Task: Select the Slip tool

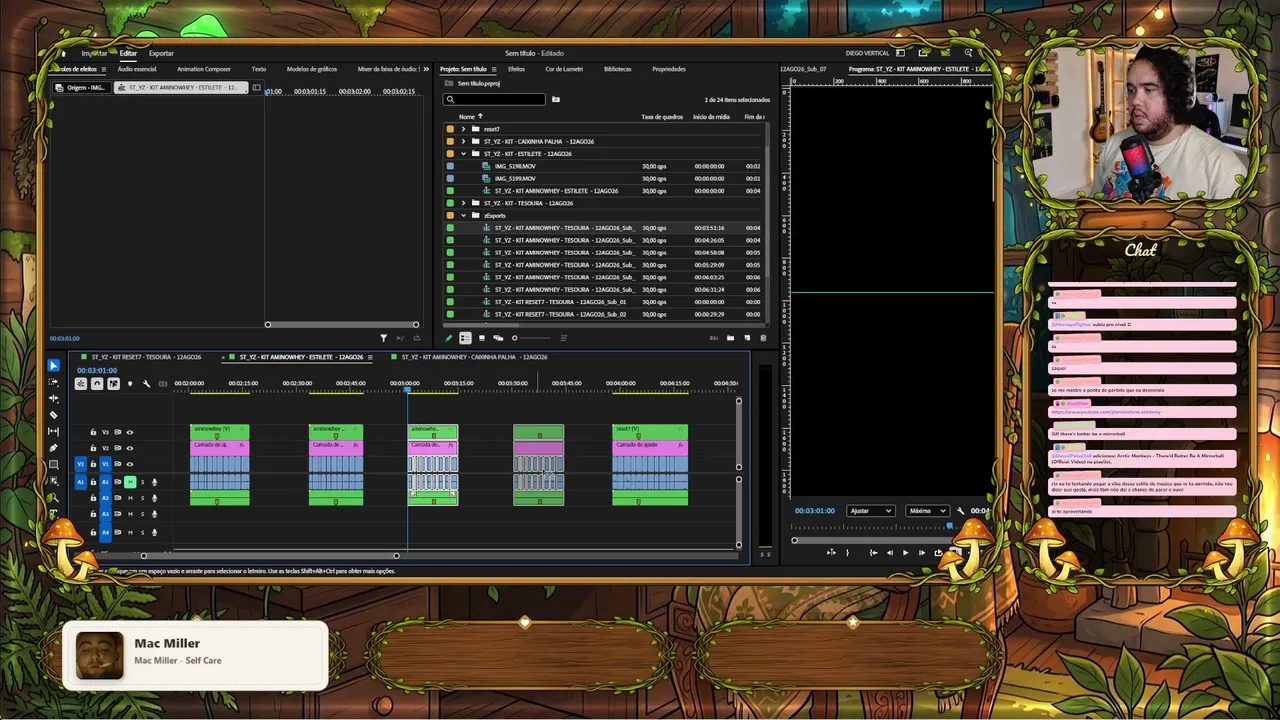Action: coord(54,431)
